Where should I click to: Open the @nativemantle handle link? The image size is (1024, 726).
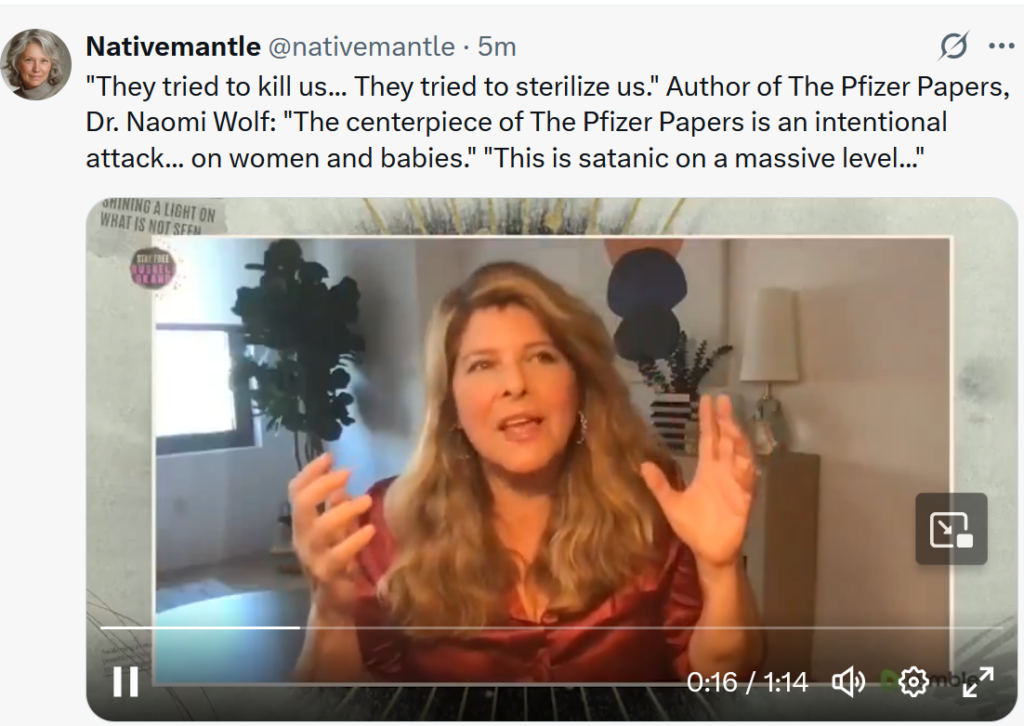pos(362,46)
